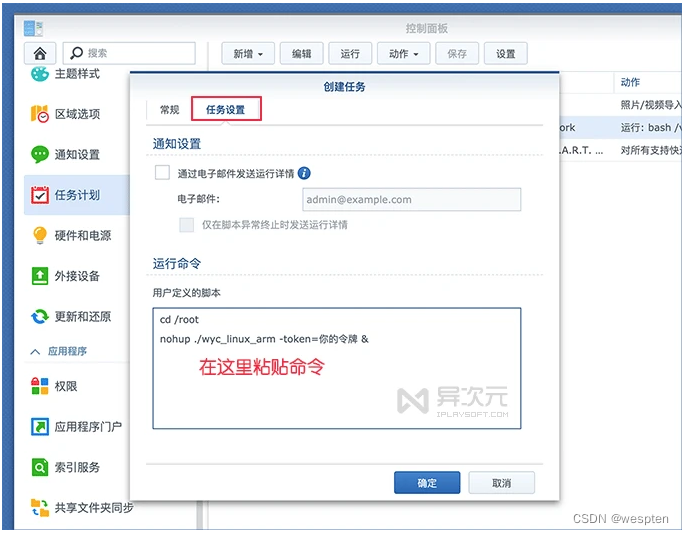Open the 通知设置 speech bubble icon
The image size is (684, 535).
(40, 154)
